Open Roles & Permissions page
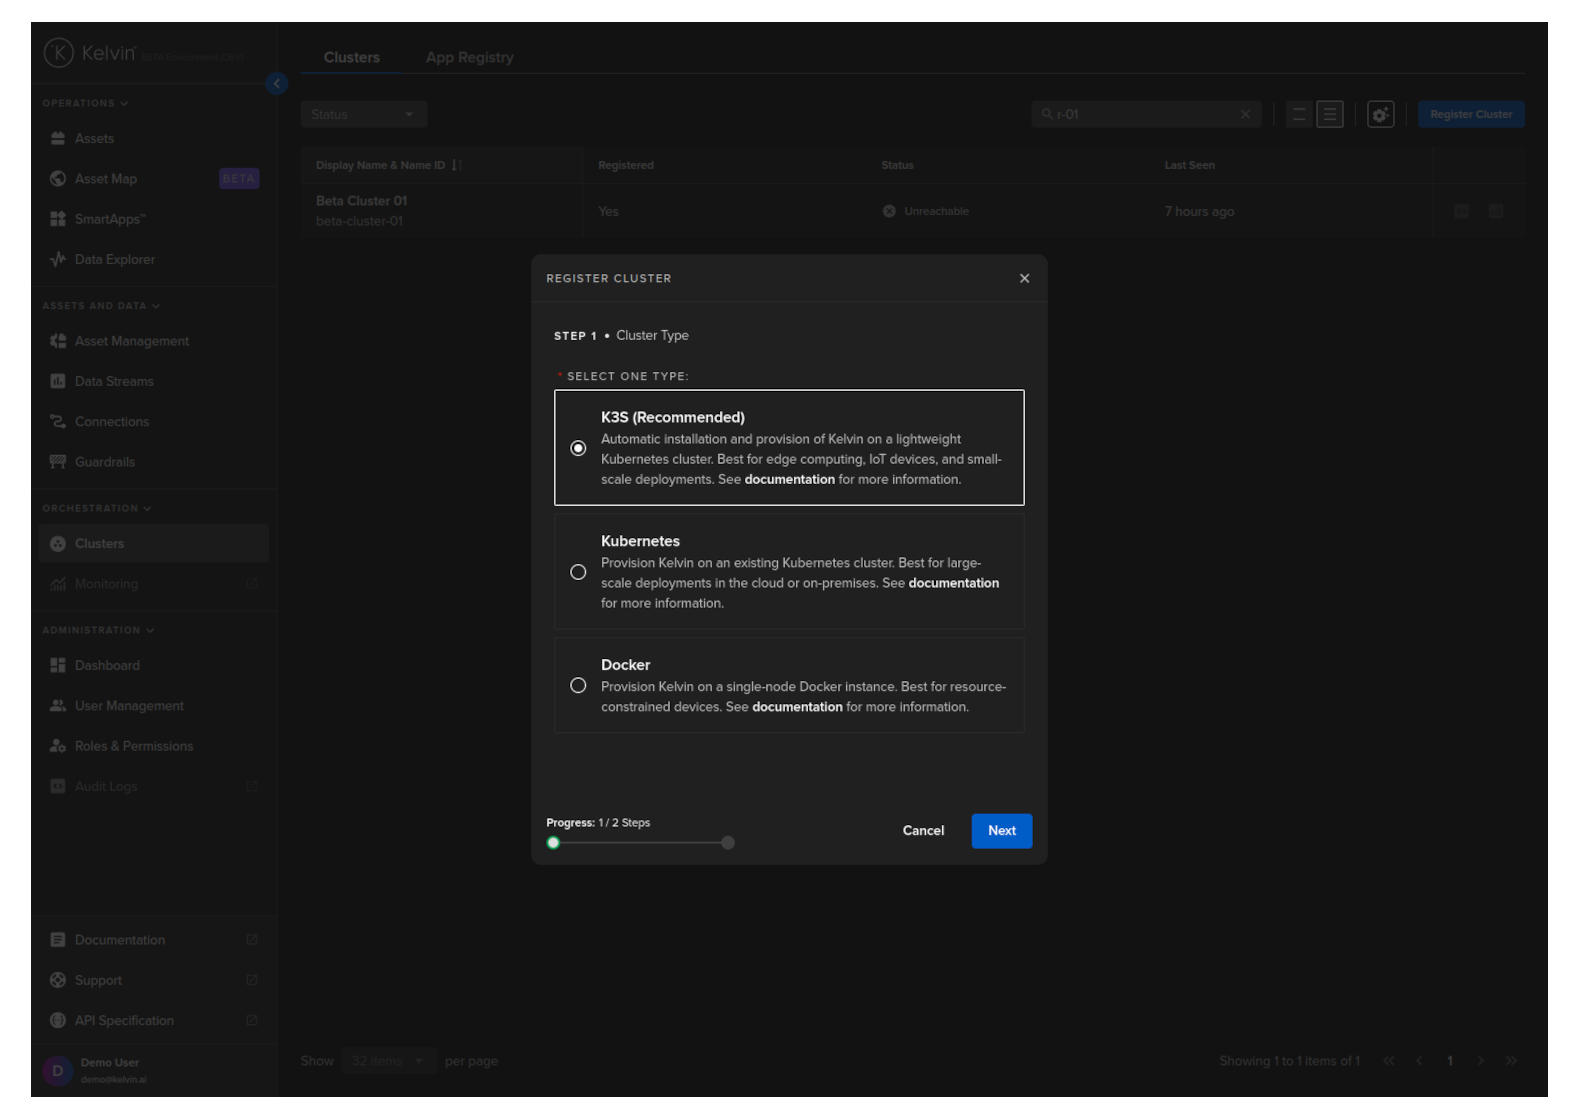This screenshot has width=1580, height=1120. pyautogui.click(x=133, y=746)
